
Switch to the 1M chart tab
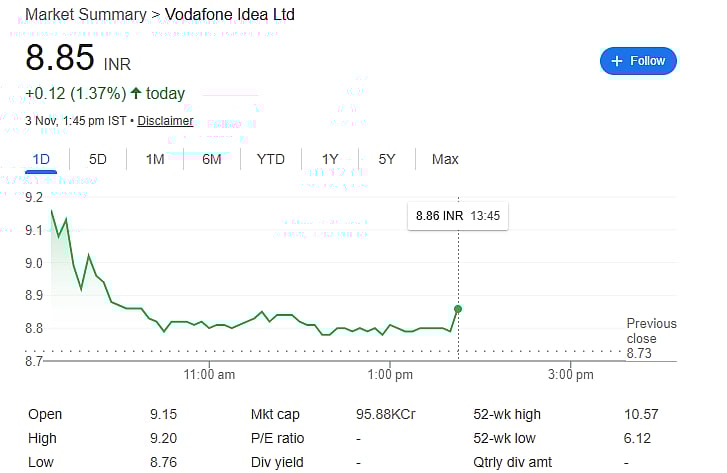click(155, 159)
